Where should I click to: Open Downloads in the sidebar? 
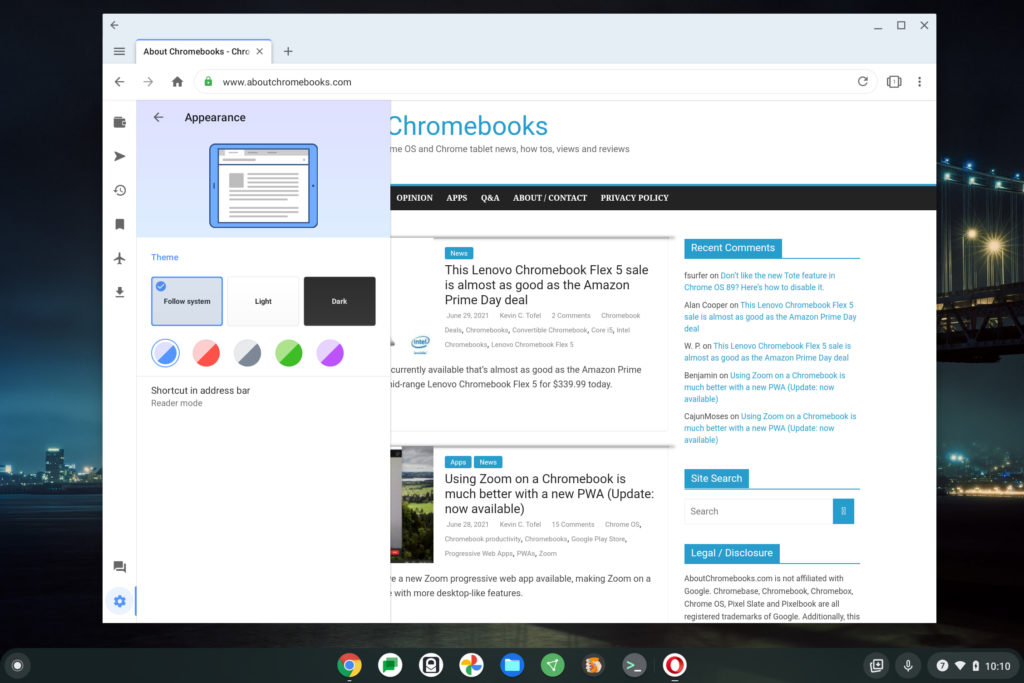(120, 292)
